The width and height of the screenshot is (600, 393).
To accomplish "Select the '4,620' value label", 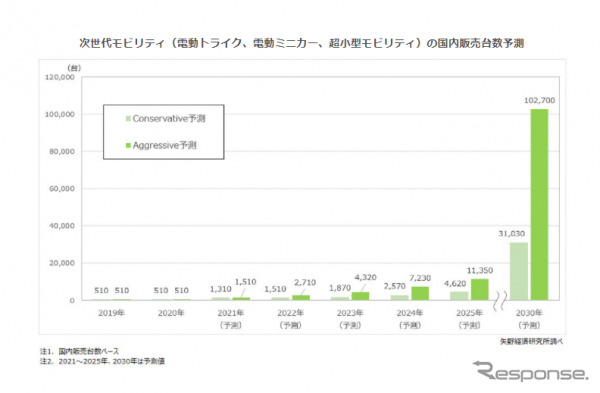I will pos(455,284).
